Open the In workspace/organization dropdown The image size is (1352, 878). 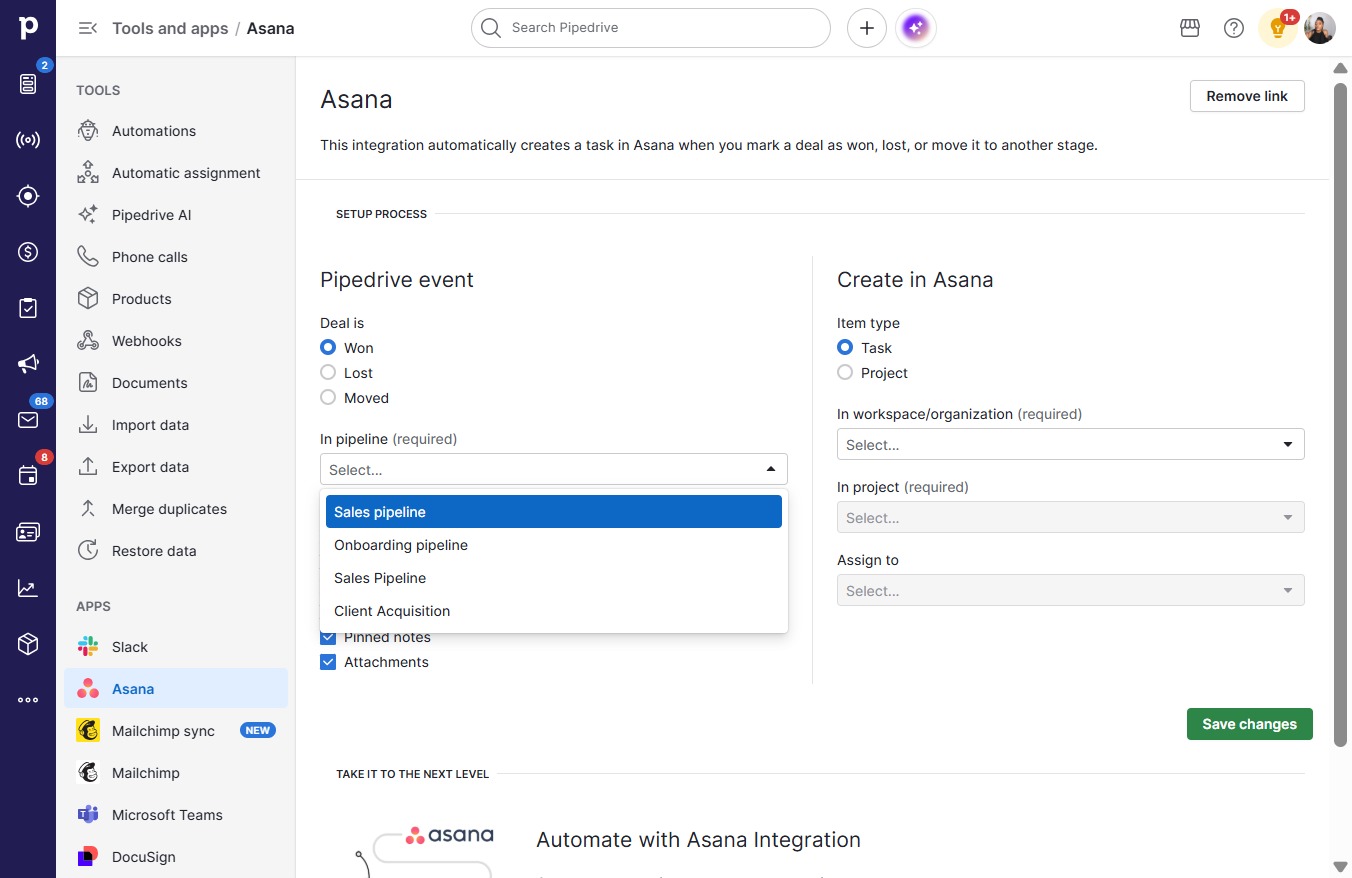click(1071, 444)
